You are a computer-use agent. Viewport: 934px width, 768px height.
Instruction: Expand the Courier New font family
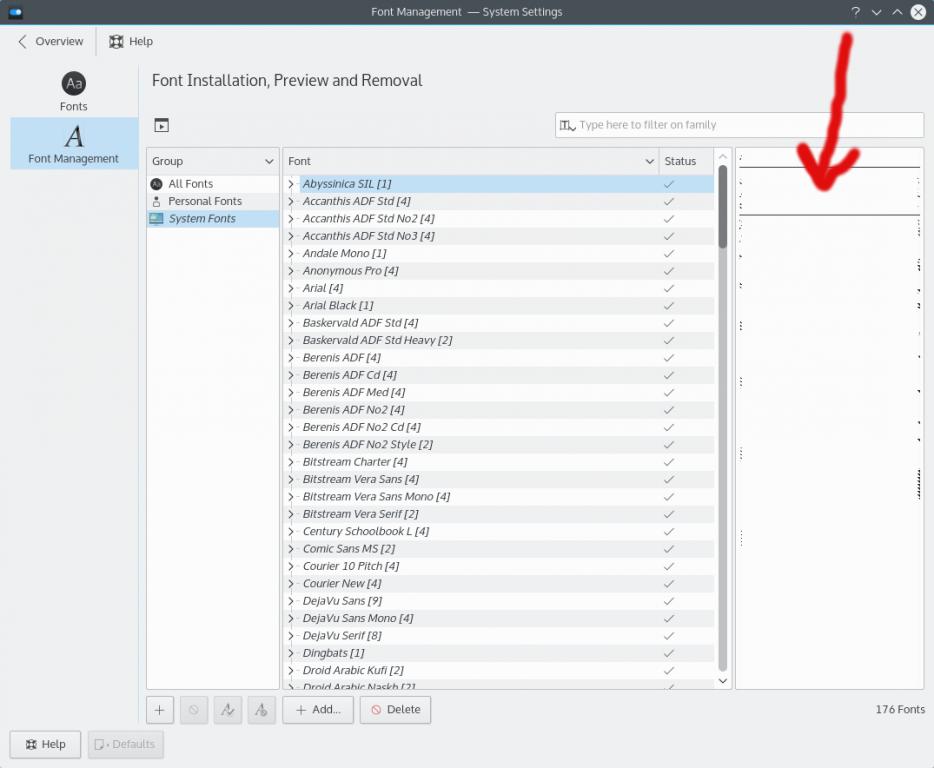291,584
